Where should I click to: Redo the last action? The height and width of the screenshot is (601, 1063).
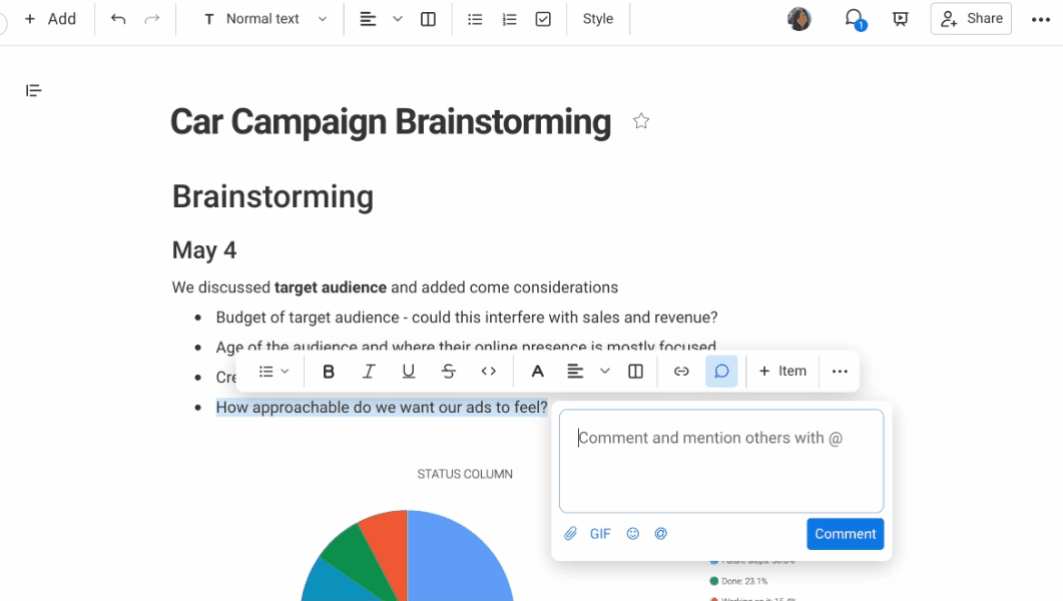[x=152, y=19]
